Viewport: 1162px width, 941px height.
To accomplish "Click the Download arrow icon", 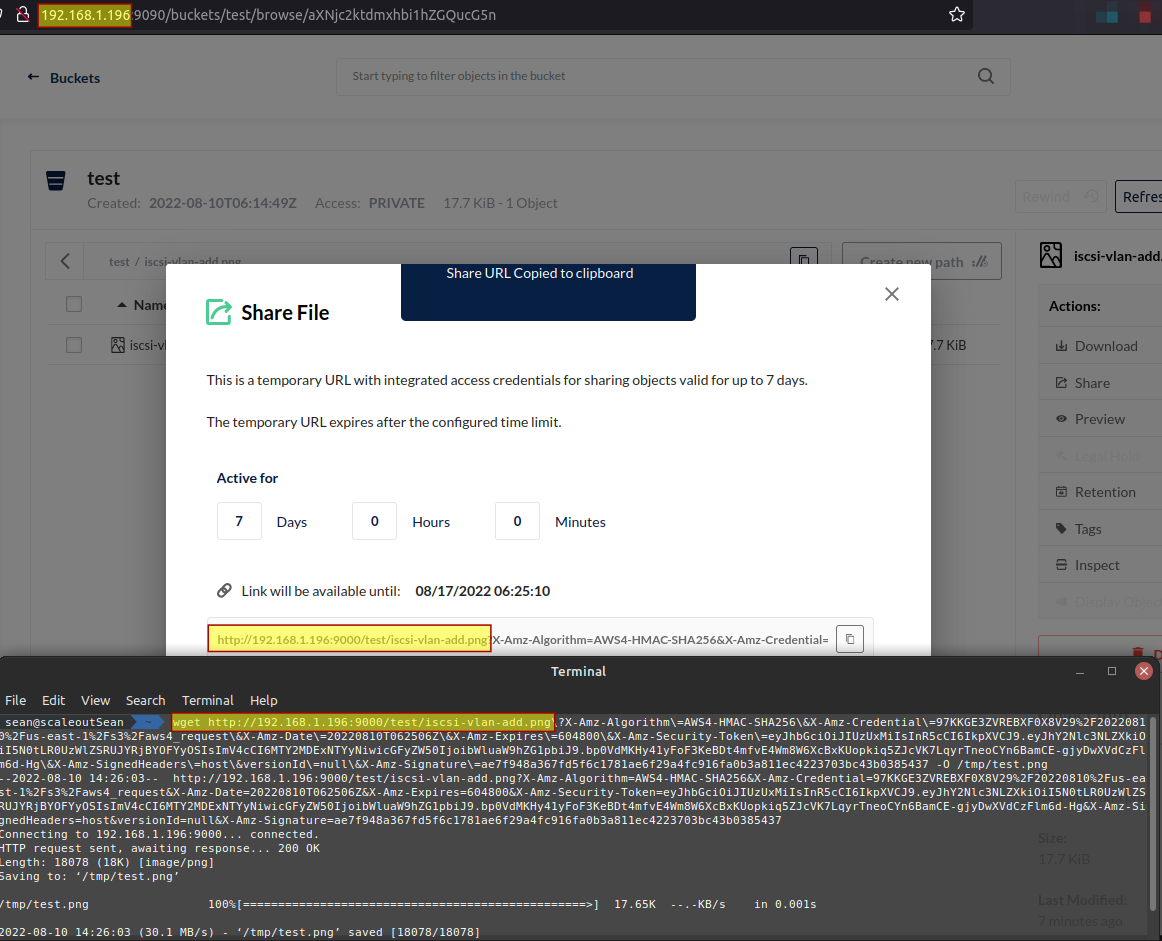I will click(x=1061, y=346).
